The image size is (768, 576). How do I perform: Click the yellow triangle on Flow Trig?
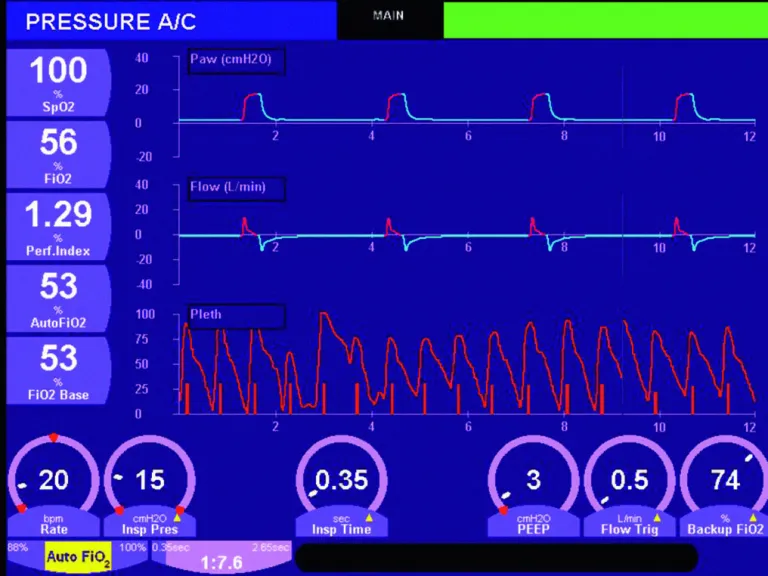[x=656, y=517]
